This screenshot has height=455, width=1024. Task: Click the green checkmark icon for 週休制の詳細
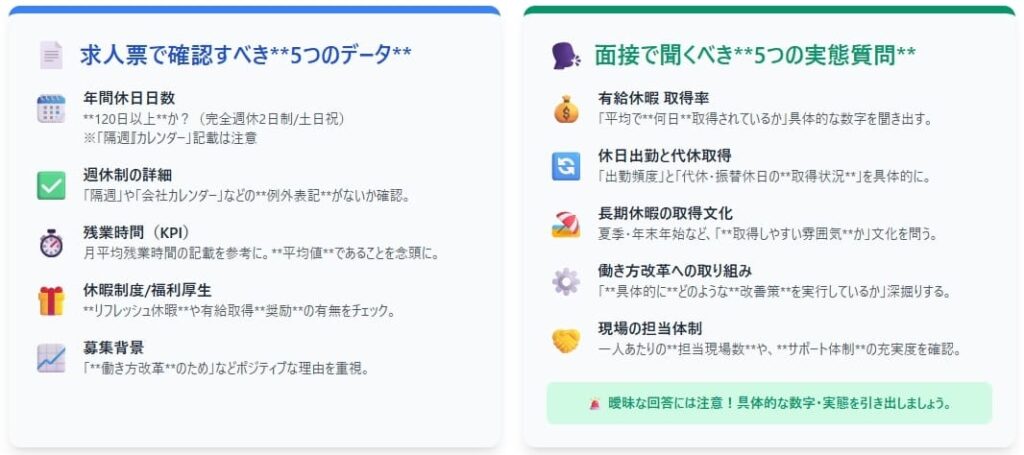pyautogui.click(x=51, y=185)
